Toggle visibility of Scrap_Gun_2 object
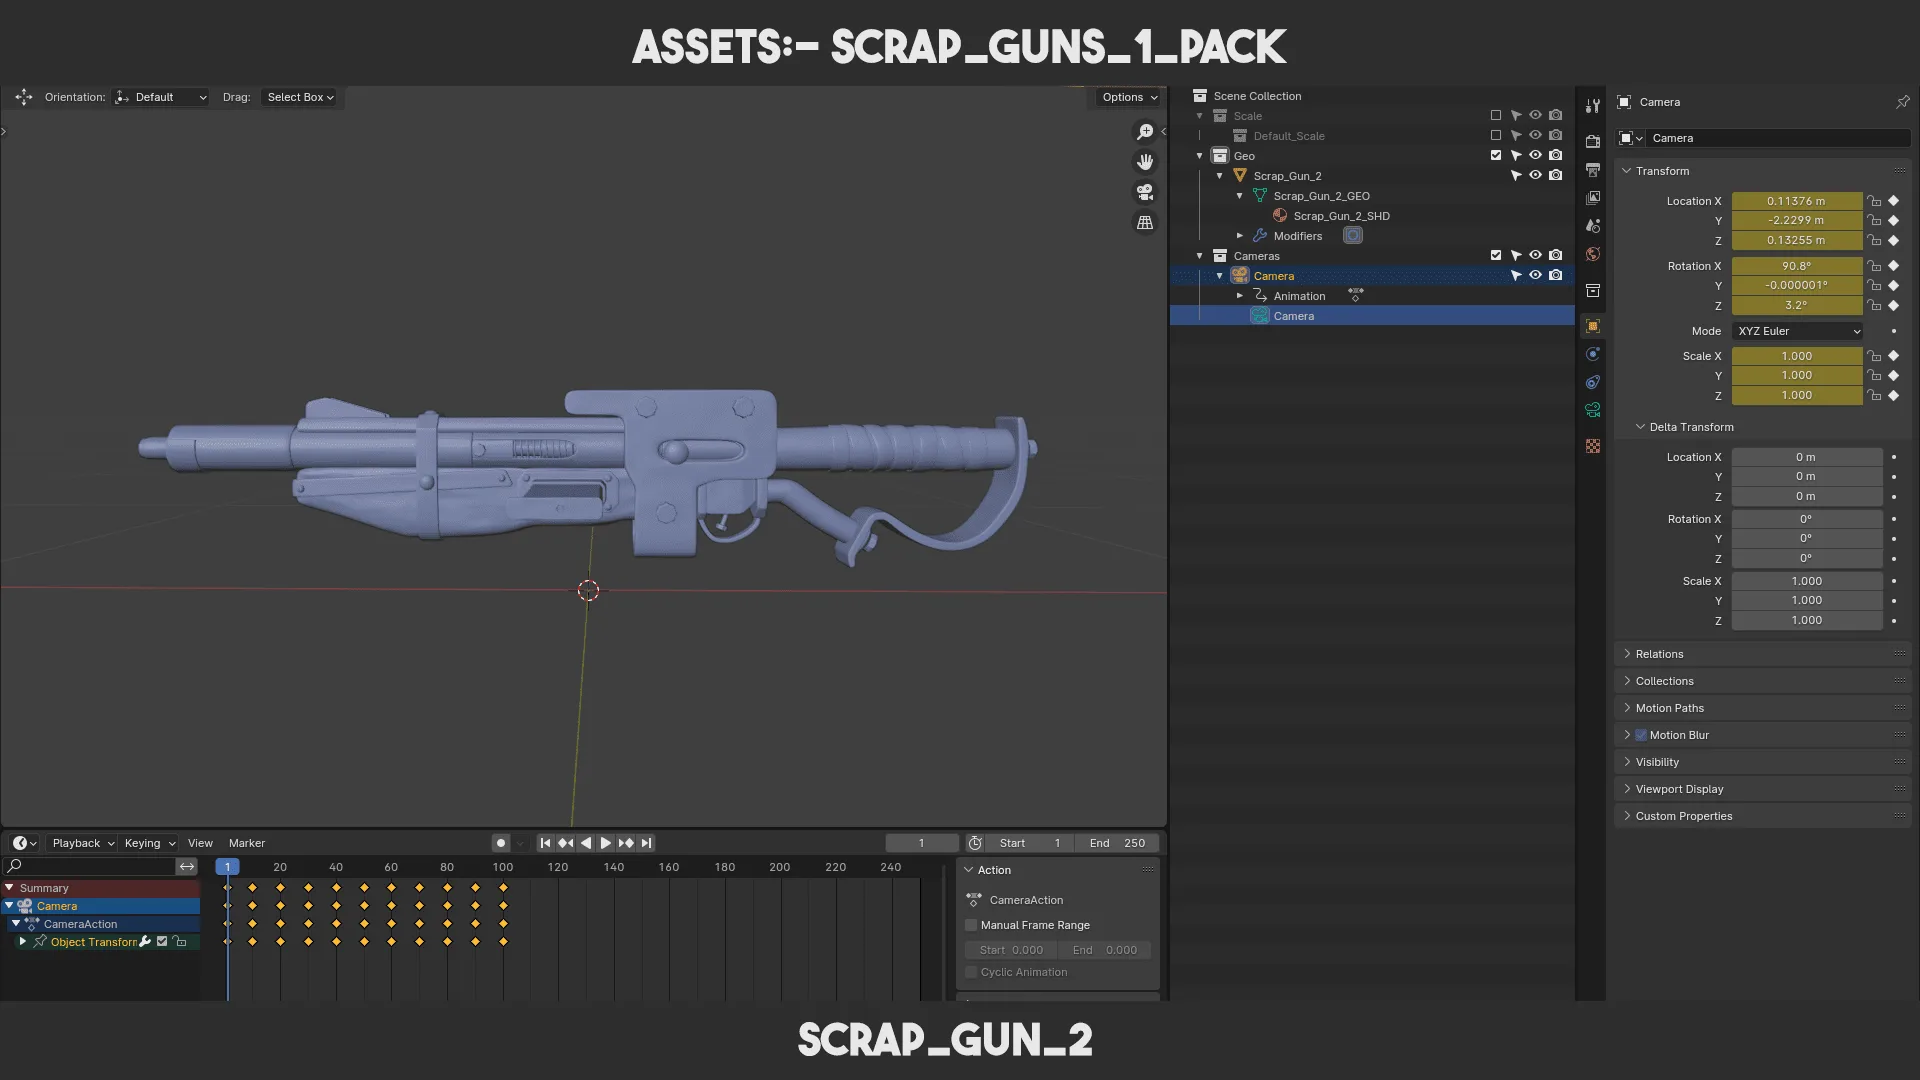 (x=1535, y=175)
